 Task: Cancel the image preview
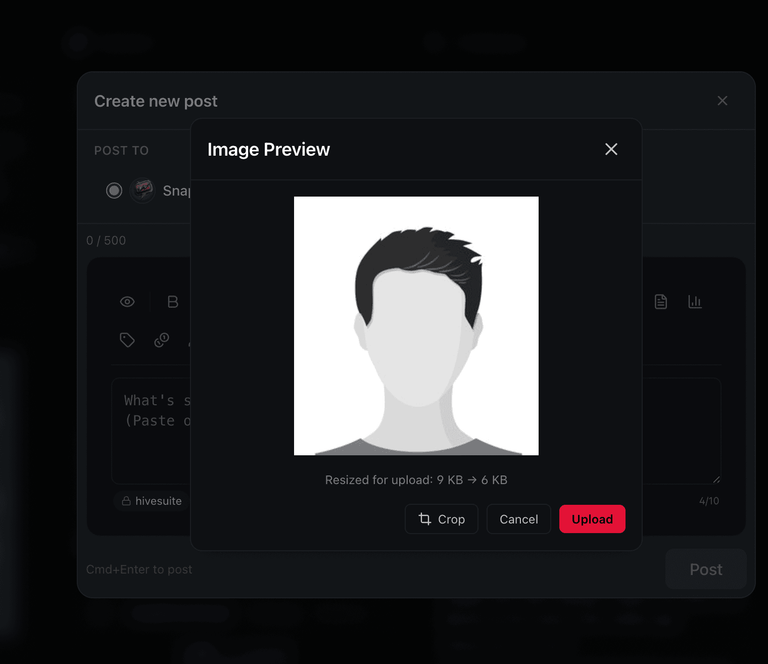pyautogui.click(x=518, y=519)
